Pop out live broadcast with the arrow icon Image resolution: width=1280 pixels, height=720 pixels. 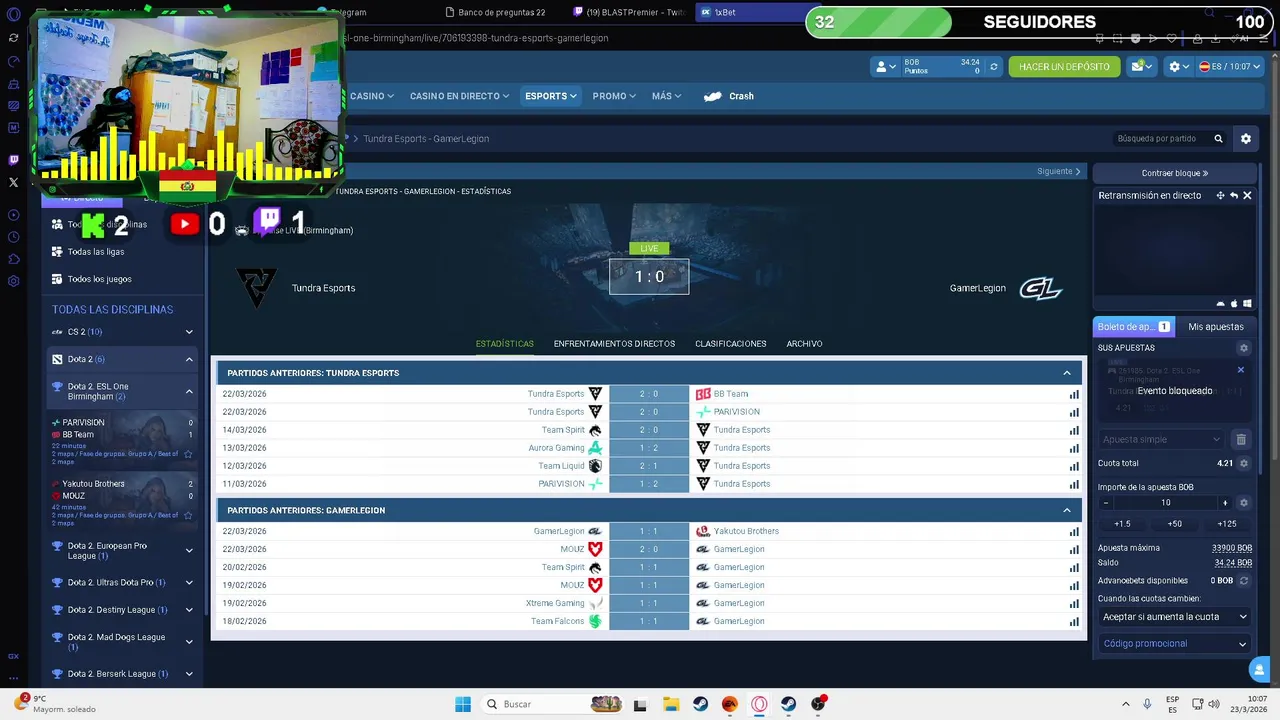[x=1234, y=196]
